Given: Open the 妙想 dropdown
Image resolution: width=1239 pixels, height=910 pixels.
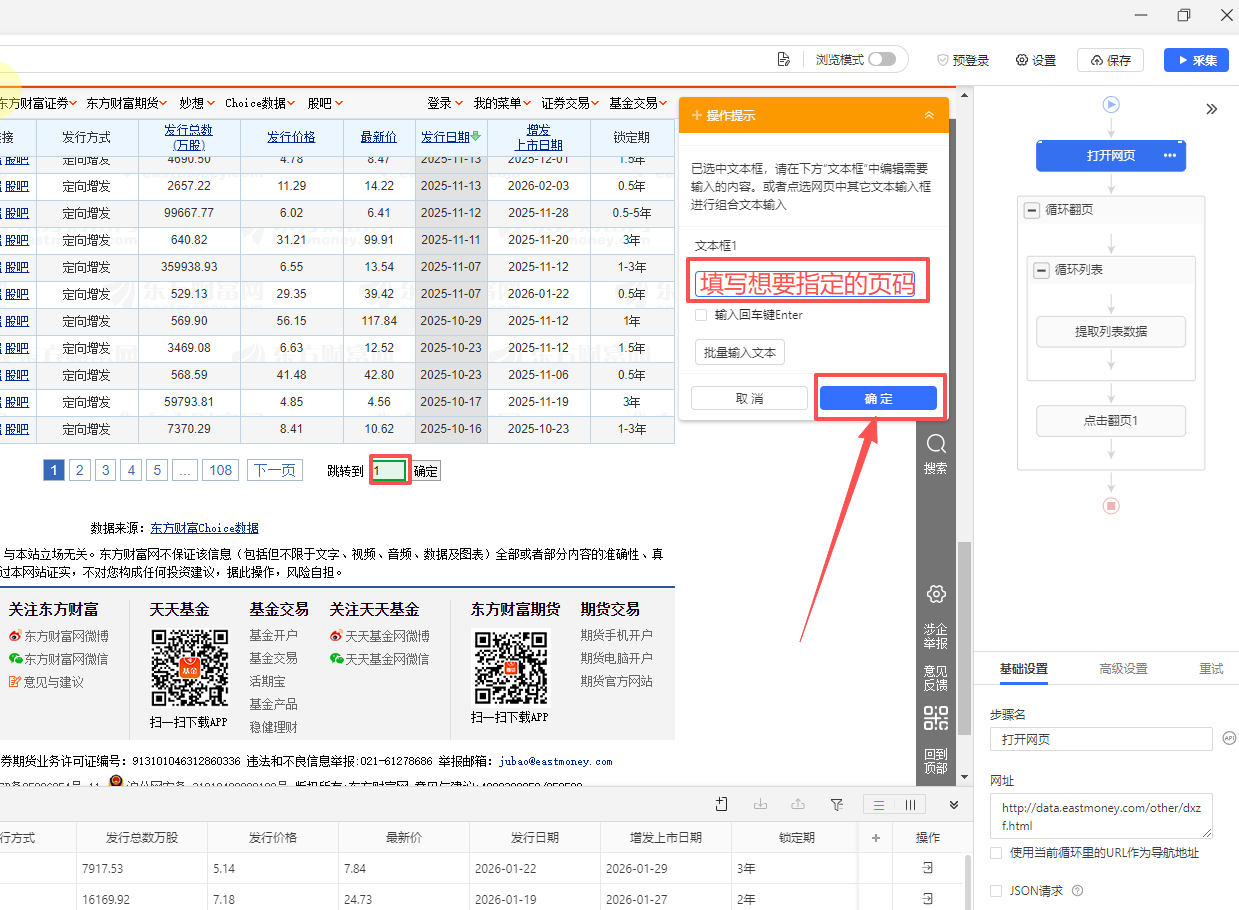Looking at the screenshot, I should (x=197, y=103).
